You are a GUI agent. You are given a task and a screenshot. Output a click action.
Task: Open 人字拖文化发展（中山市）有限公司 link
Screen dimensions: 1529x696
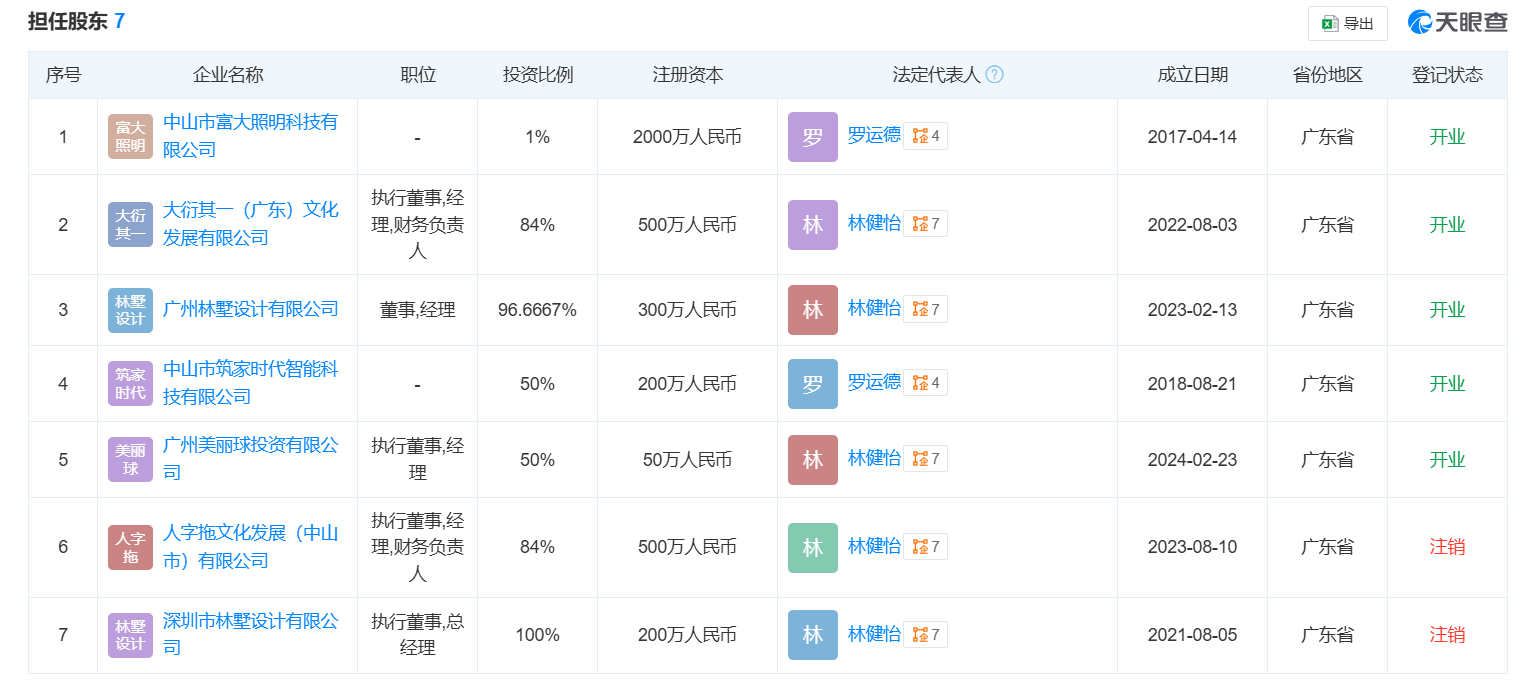coord(250,546)
